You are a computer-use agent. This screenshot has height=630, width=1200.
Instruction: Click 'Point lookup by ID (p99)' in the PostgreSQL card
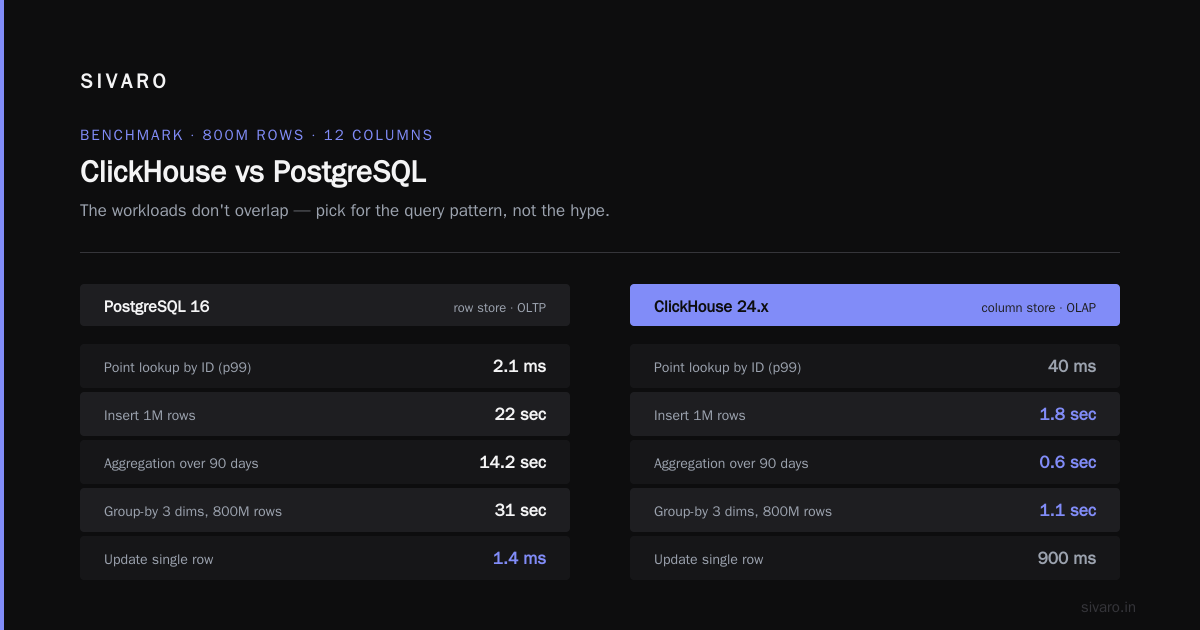point(178,367)
